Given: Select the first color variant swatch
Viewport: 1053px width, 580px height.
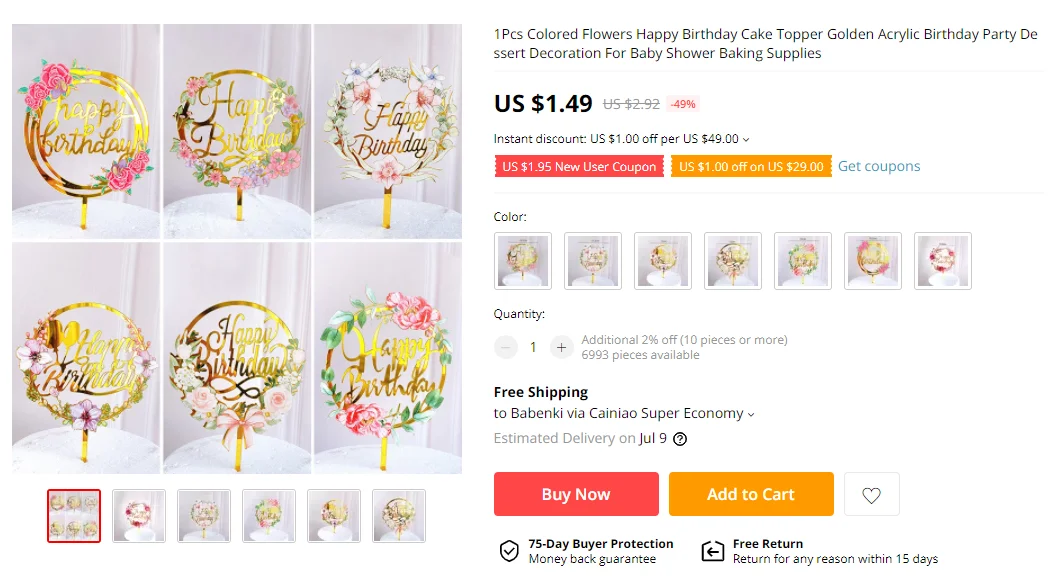Looking at the screenshot, I should click(x=523, y=261).
